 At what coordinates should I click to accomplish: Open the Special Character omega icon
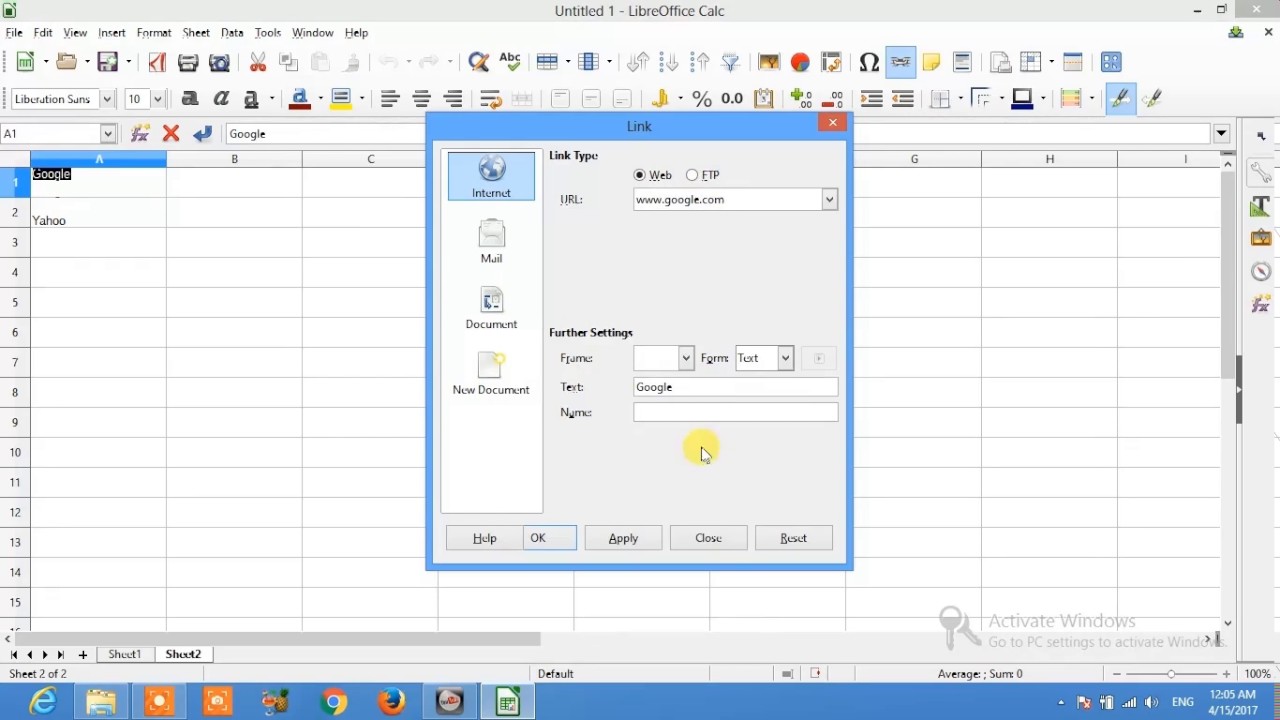(869, 62)
